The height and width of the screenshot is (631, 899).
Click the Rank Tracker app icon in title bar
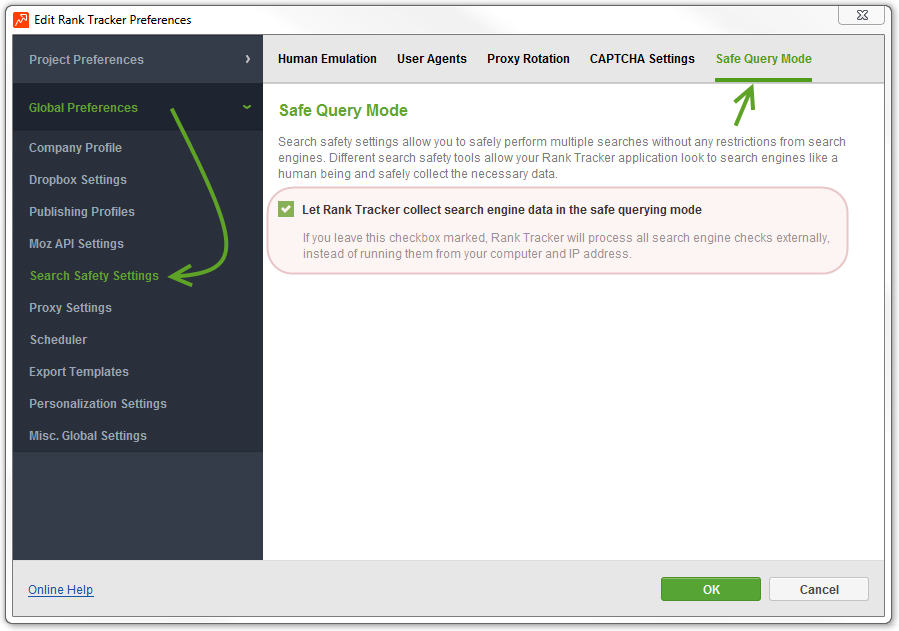pyautogui.click(x=21, y=19)
